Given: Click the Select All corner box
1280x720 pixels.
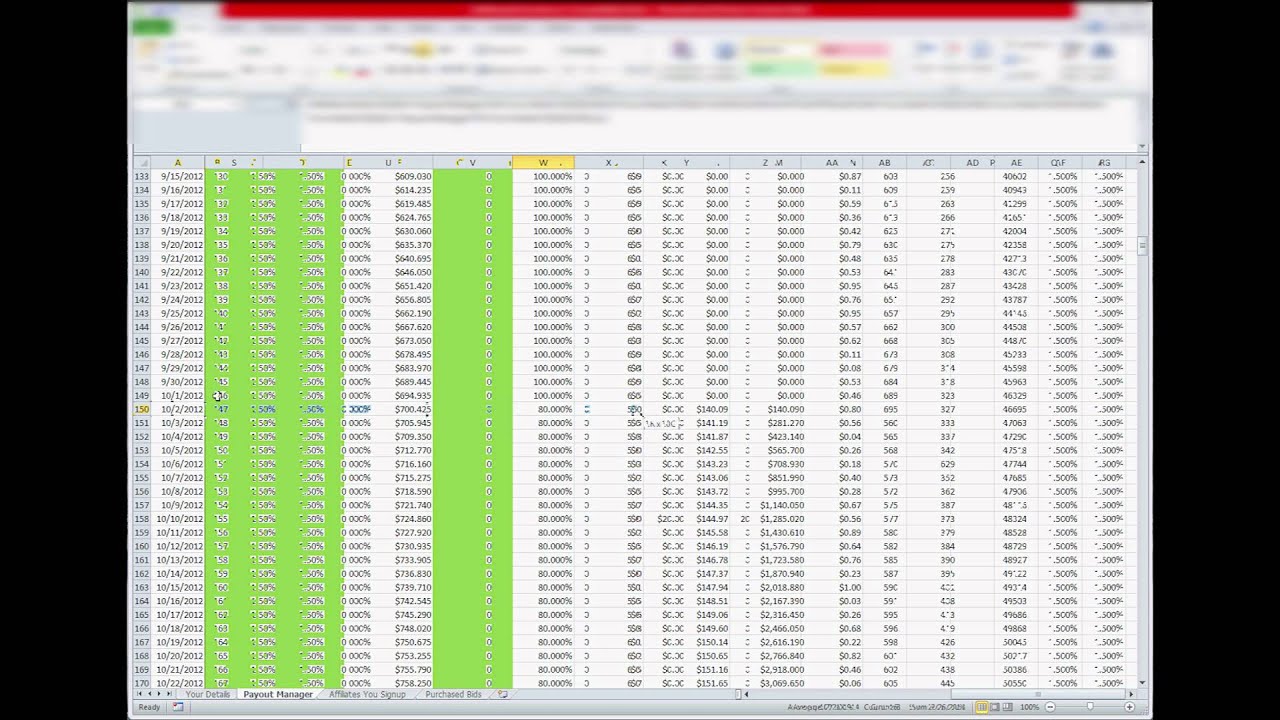Looking at the screenshot, I should 143,163.
